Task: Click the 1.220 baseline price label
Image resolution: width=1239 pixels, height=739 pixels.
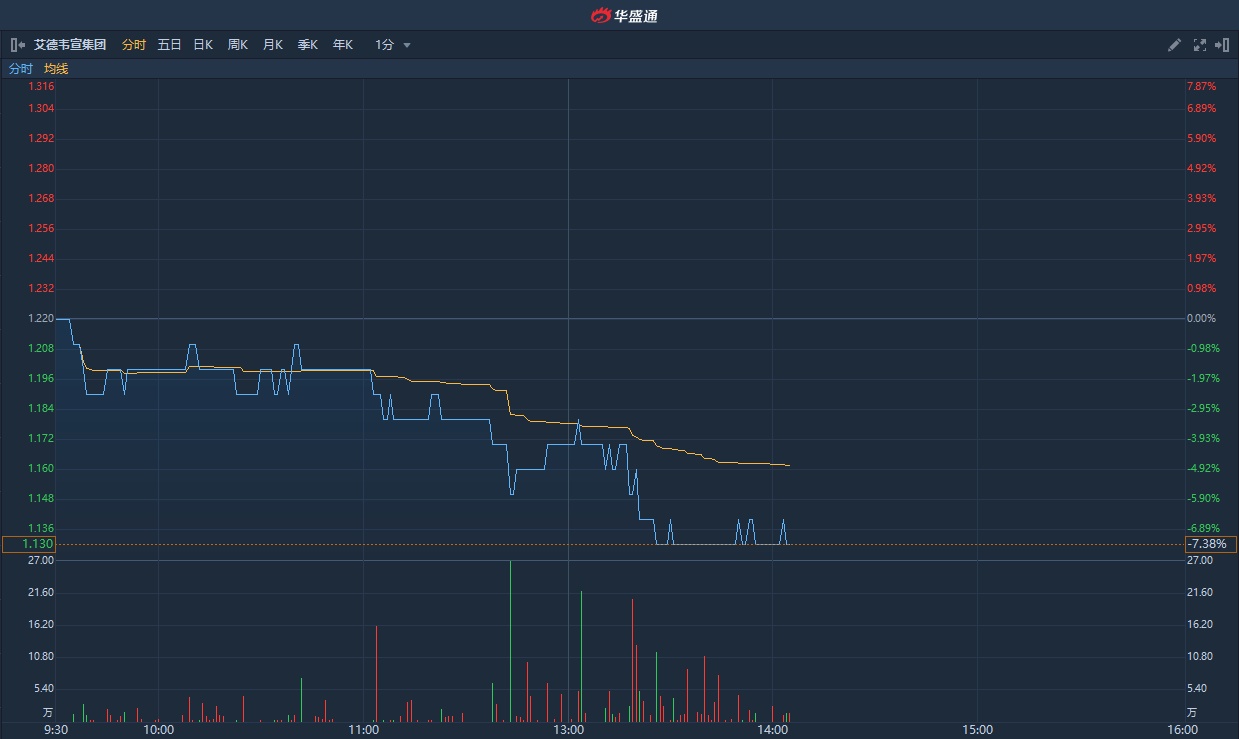Action: tap(41, 318)
